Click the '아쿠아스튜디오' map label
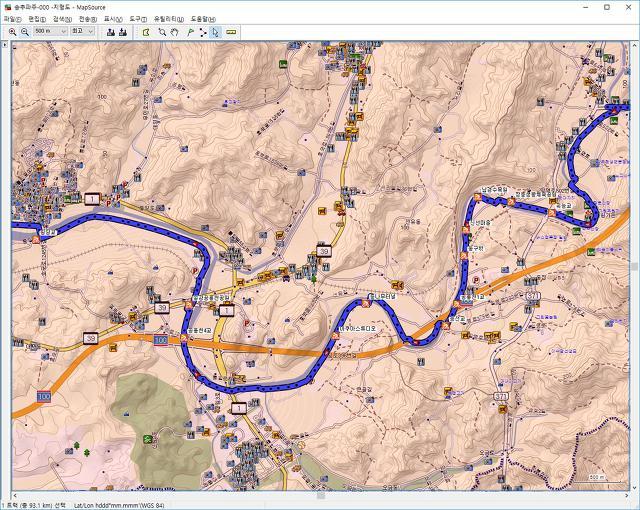640x510 pixels. click(358, 329)
